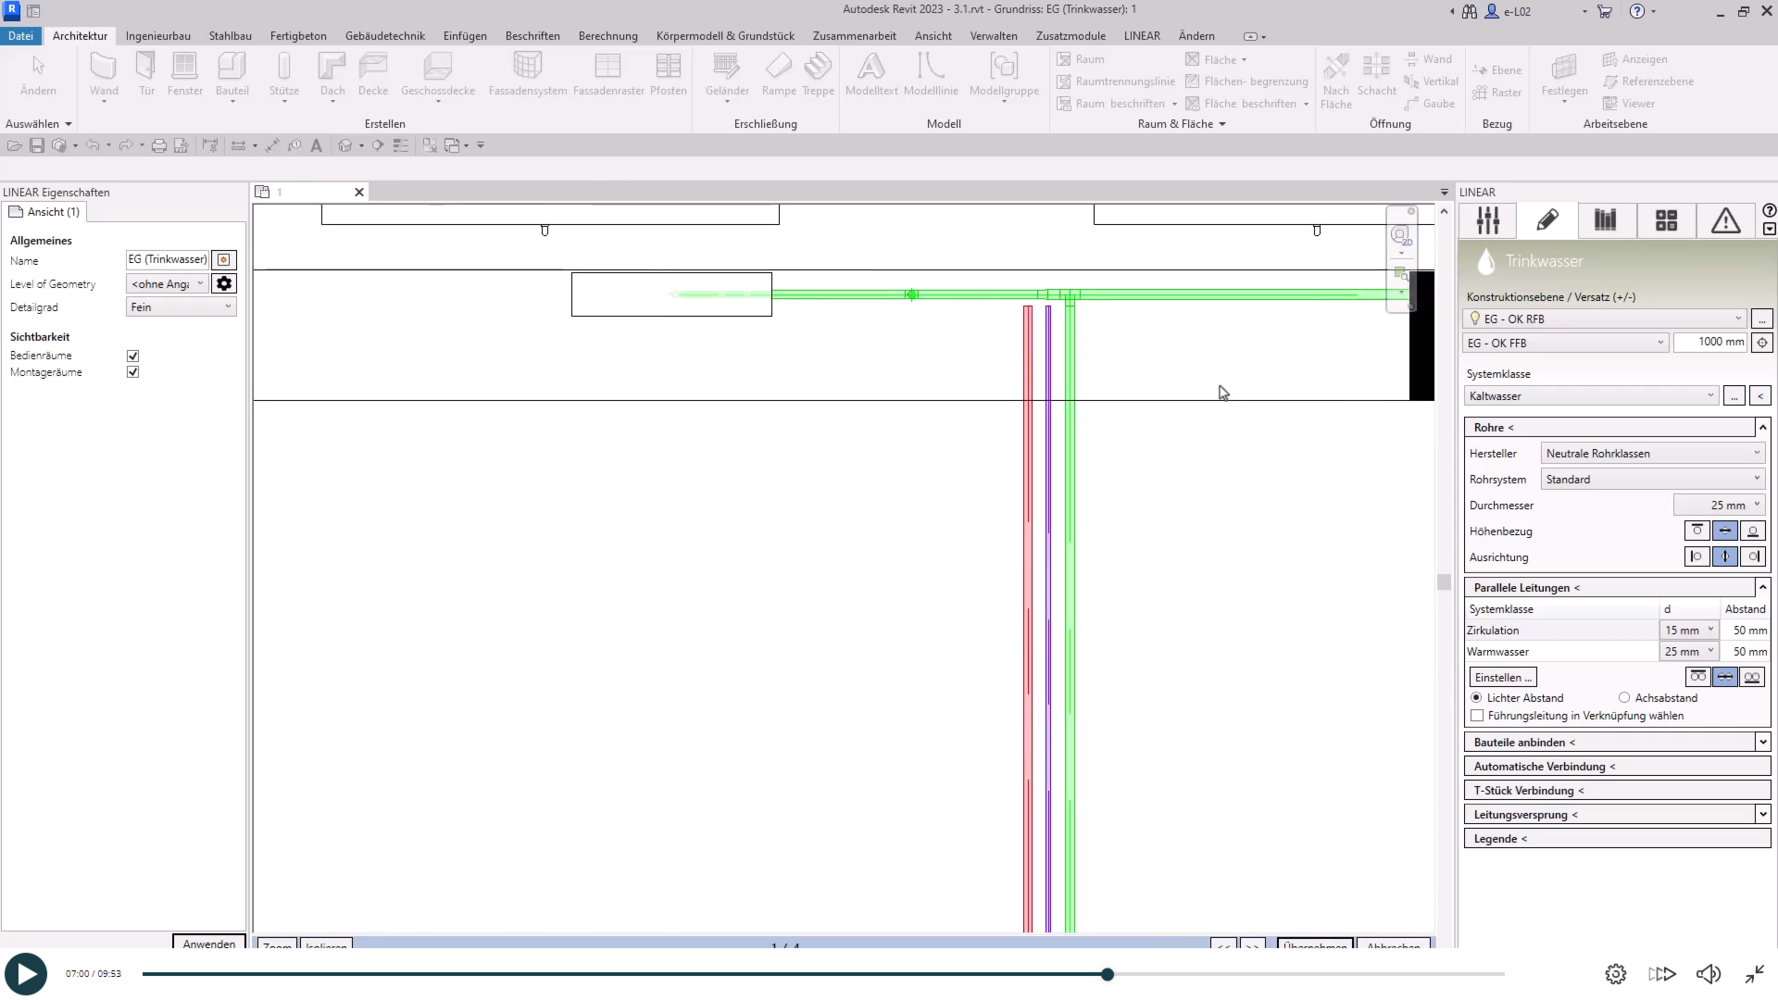Open the LINEAR ribbon tab

(1141, 36)
